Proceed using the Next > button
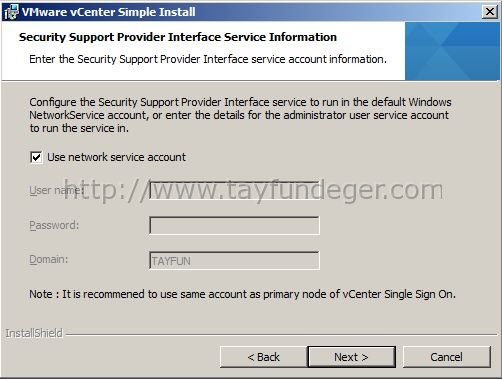The height and width of the screenshot is (379, 502). [x=351, y=357]
